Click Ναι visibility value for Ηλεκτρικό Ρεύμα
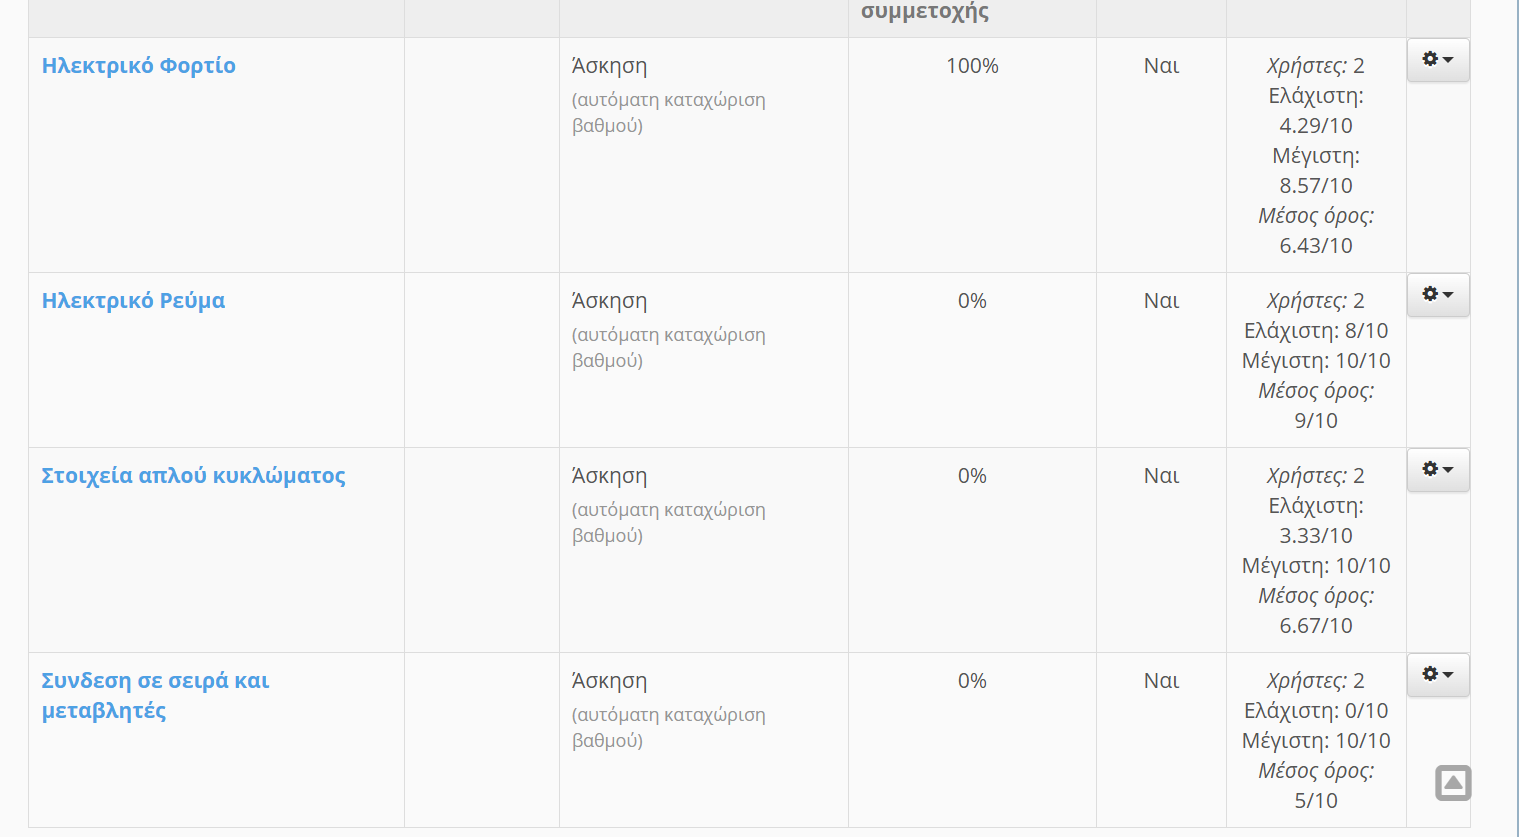This screenshot has width=1519, height=837. (1161, 301)
